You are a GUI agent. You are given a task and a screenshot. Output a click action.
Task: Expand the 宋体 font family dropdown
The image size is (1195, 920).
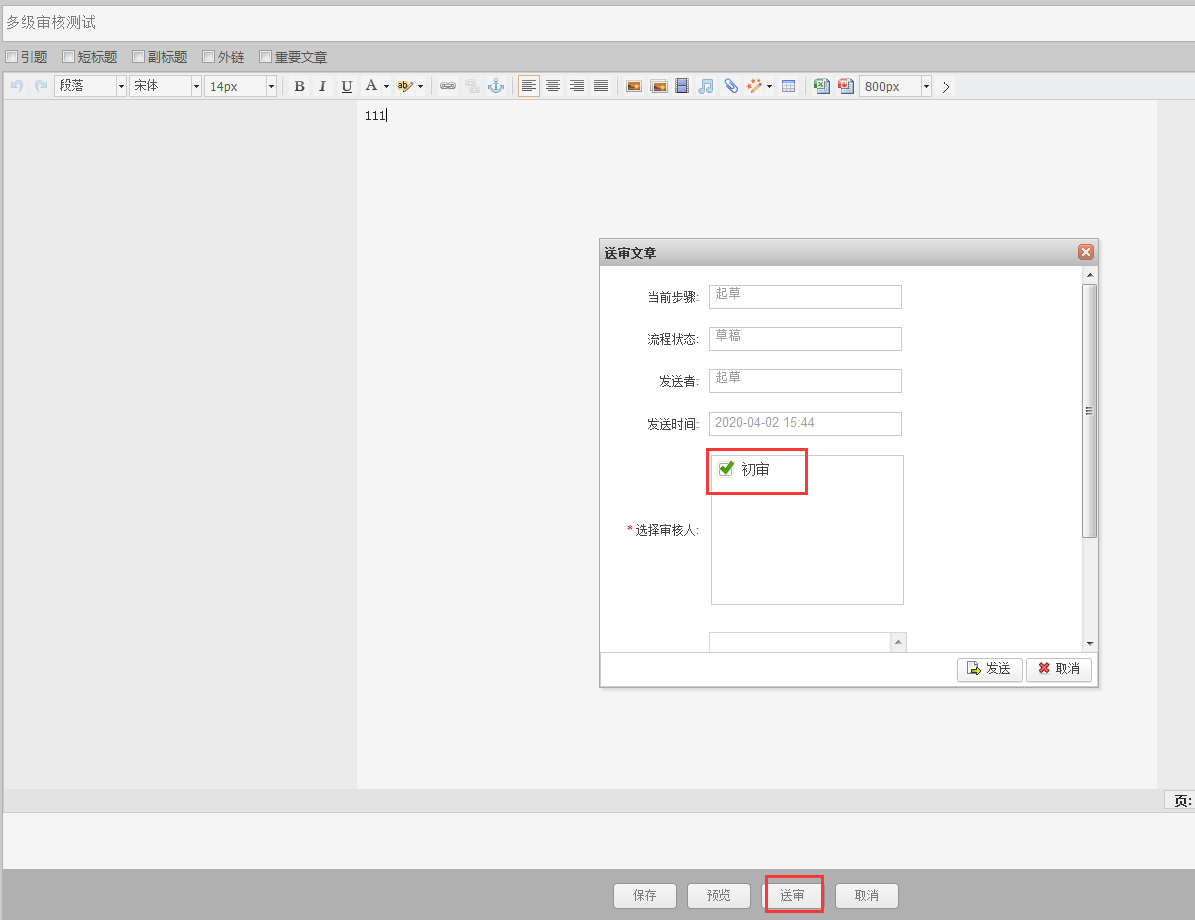click(196, 87)
